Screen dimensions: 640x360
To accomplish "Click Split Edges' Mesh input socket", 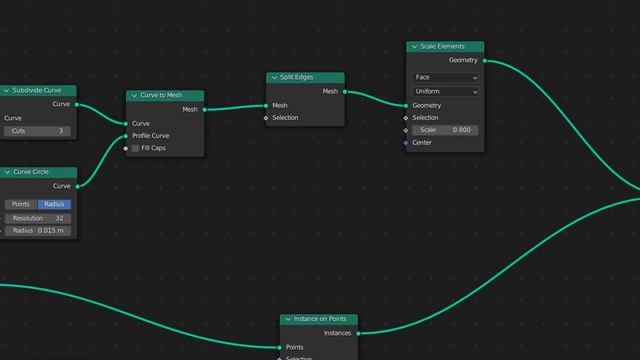I will pos(266,106).
